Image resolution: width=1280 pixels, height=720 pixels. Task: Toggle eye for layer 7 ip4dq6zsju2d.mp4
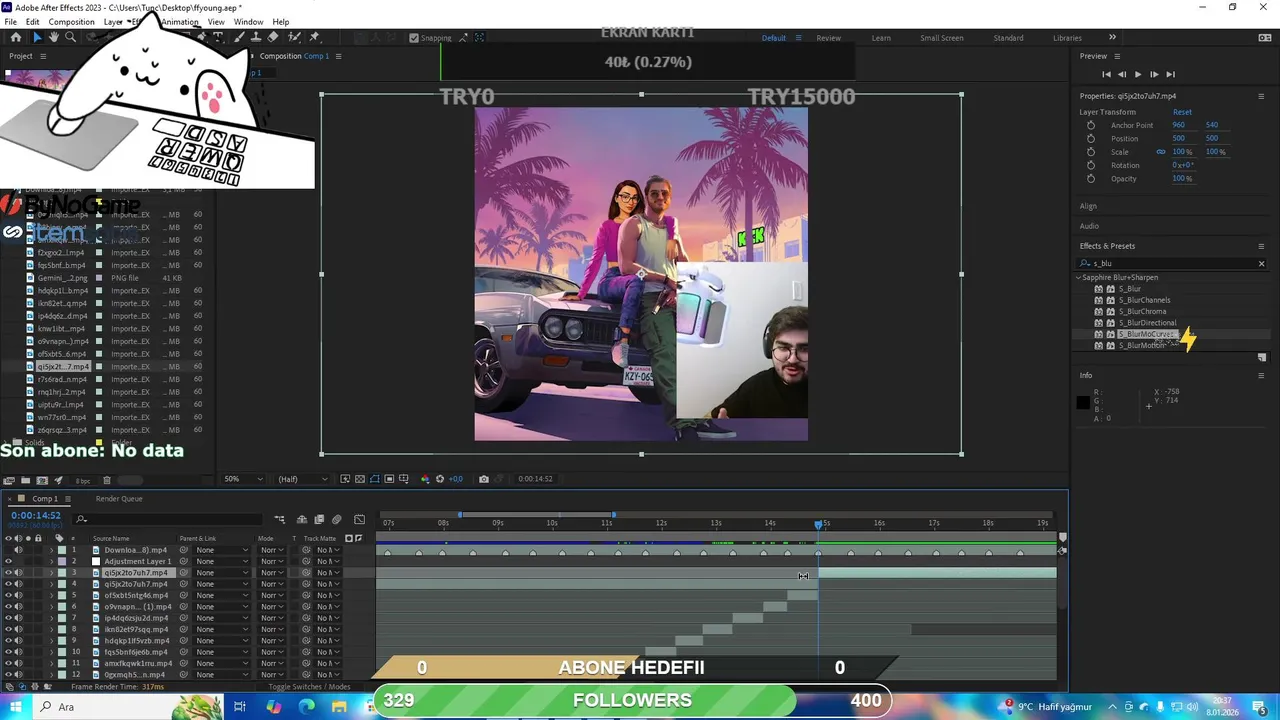coord(8,618)
